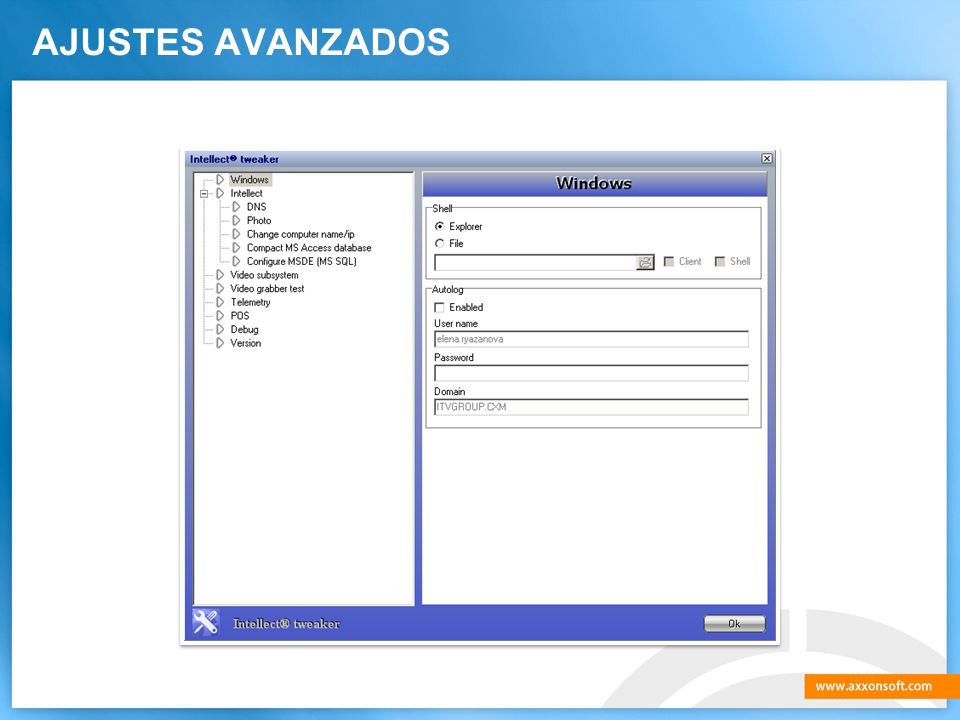Click the arrow icon beside Windows node

220,179
